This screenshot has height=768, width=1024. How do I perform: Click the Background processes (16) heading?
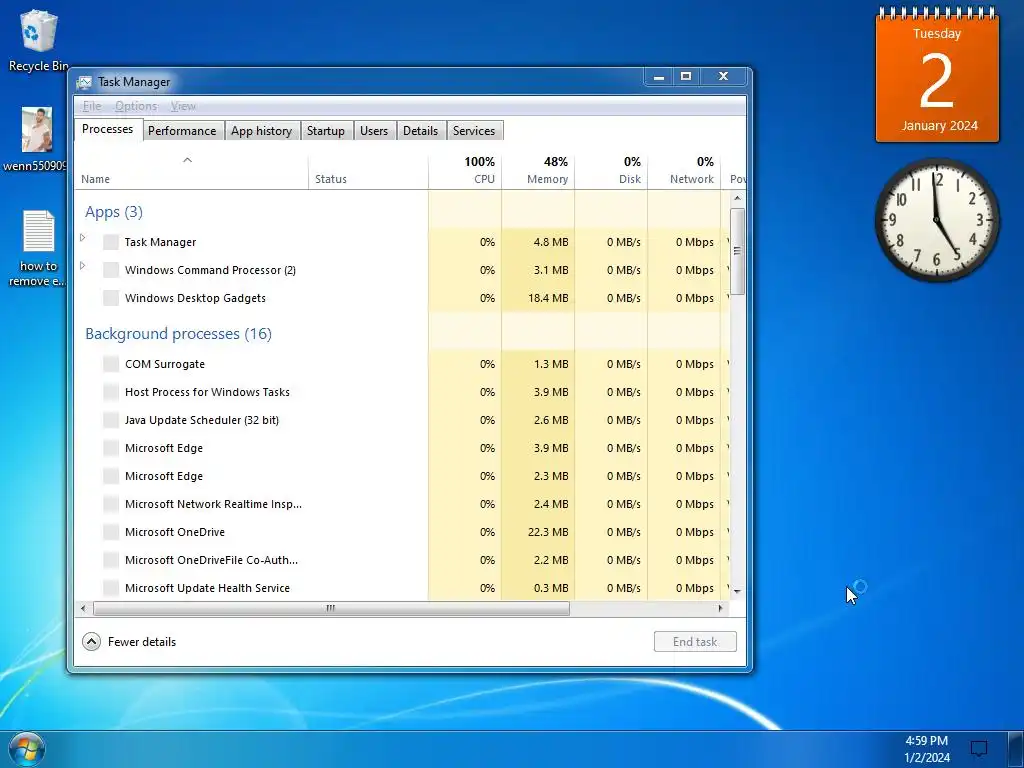pyautogui.click(x=178, y=334)
